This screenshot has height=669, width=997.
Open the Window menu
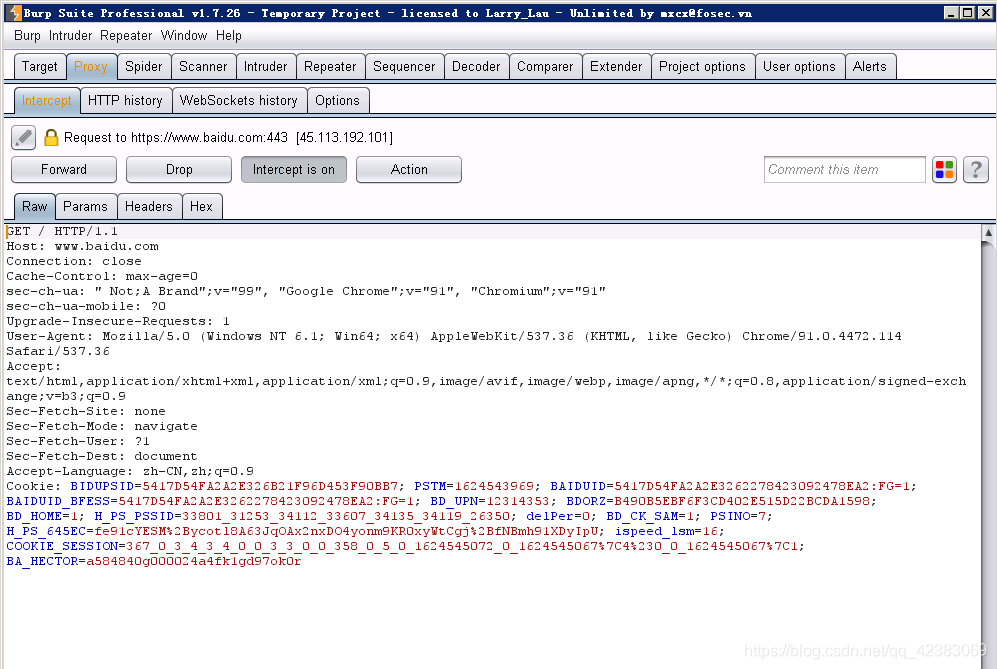184,36
